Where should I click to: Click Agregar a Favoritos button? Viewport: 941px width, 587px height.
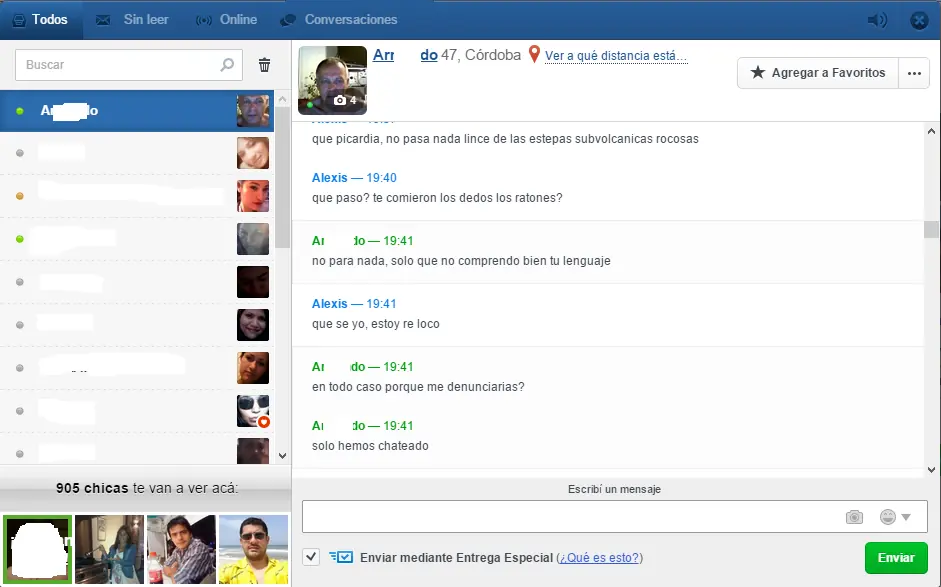[x=817, y=73]
